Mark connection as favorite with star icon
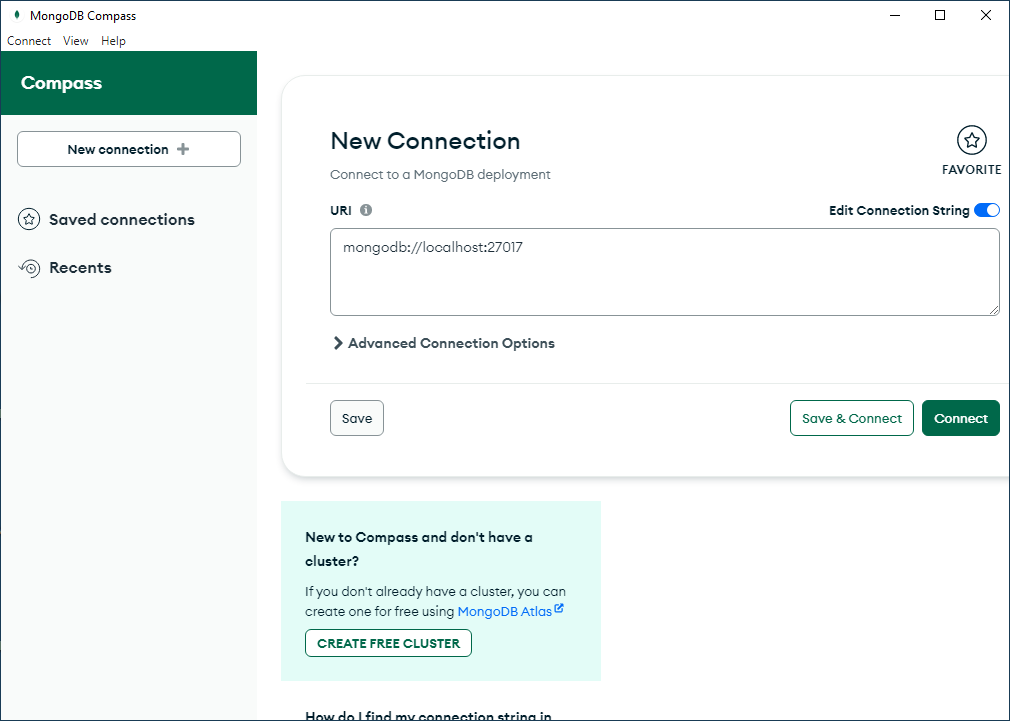Image resolution: width=1010 pixels, height=721 pixels. tap(971, 141)
